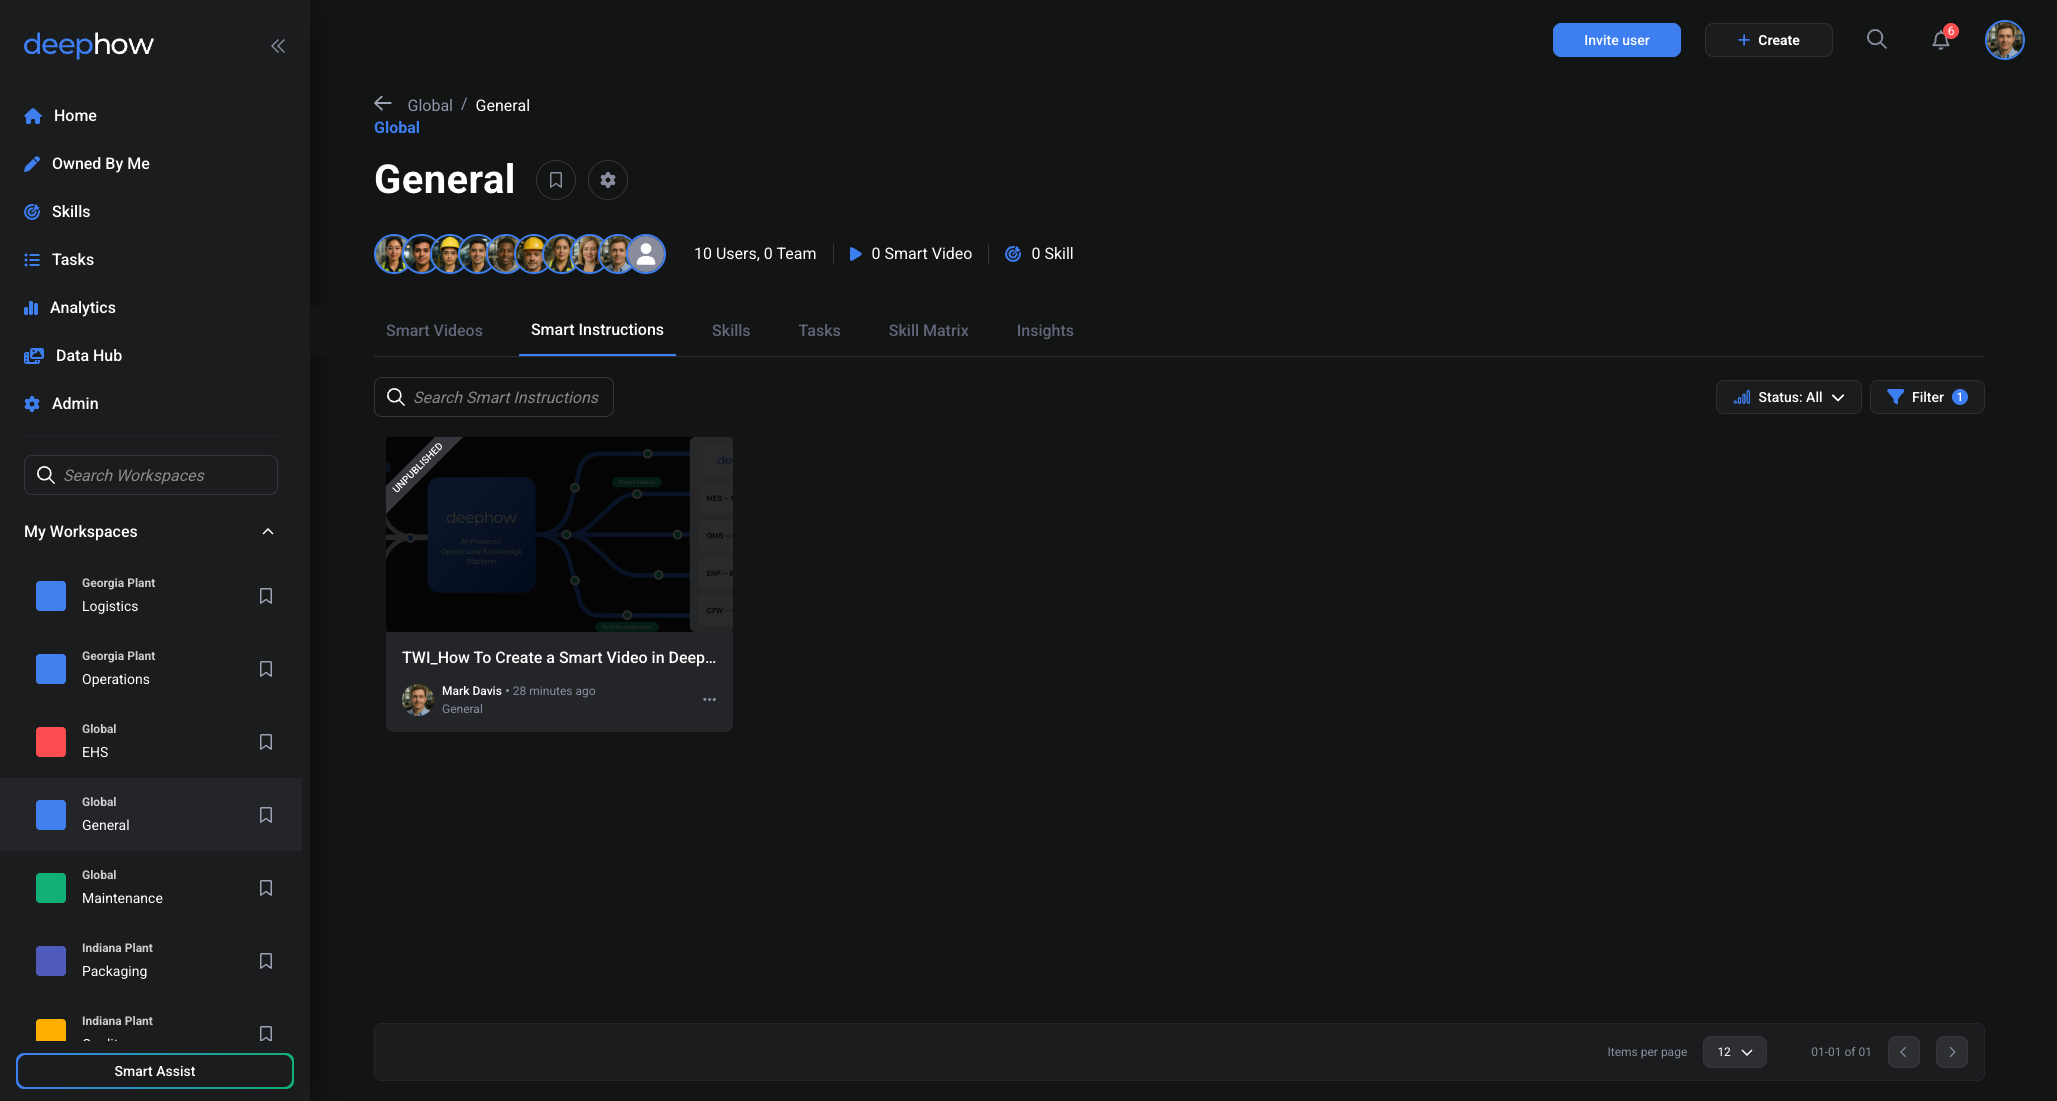Click the Search Smart Instructions field
The height and width of the screenshot is (1101, 2057).
tap(505, 397)
